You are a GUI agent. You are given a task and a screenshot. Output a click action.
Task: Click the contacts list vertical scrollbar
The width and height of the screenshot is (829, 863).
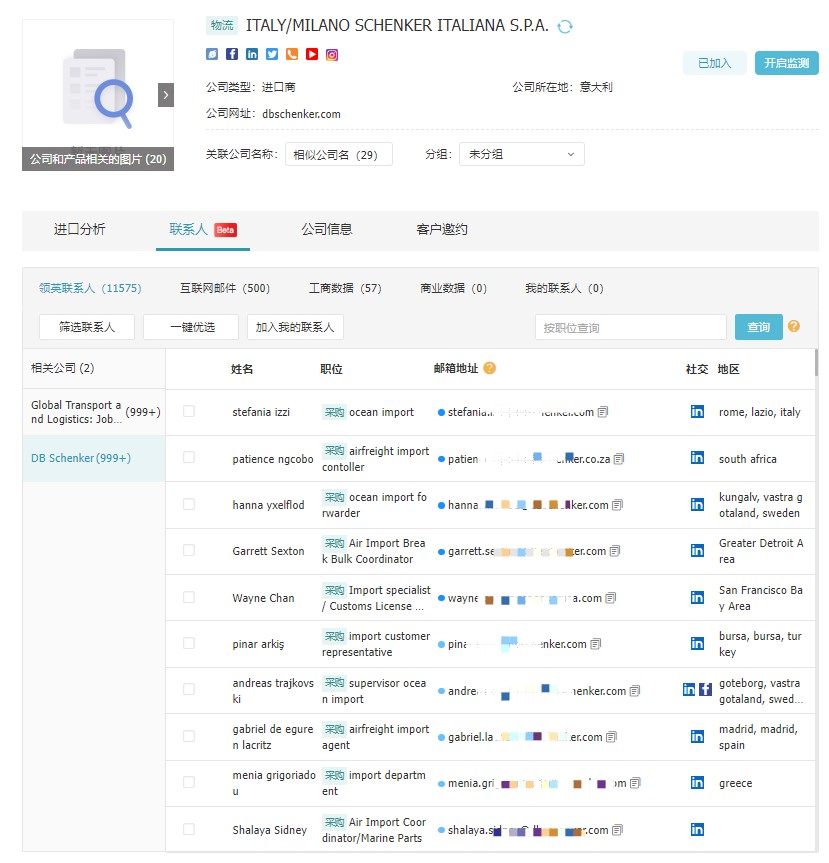tap(816, 363)
